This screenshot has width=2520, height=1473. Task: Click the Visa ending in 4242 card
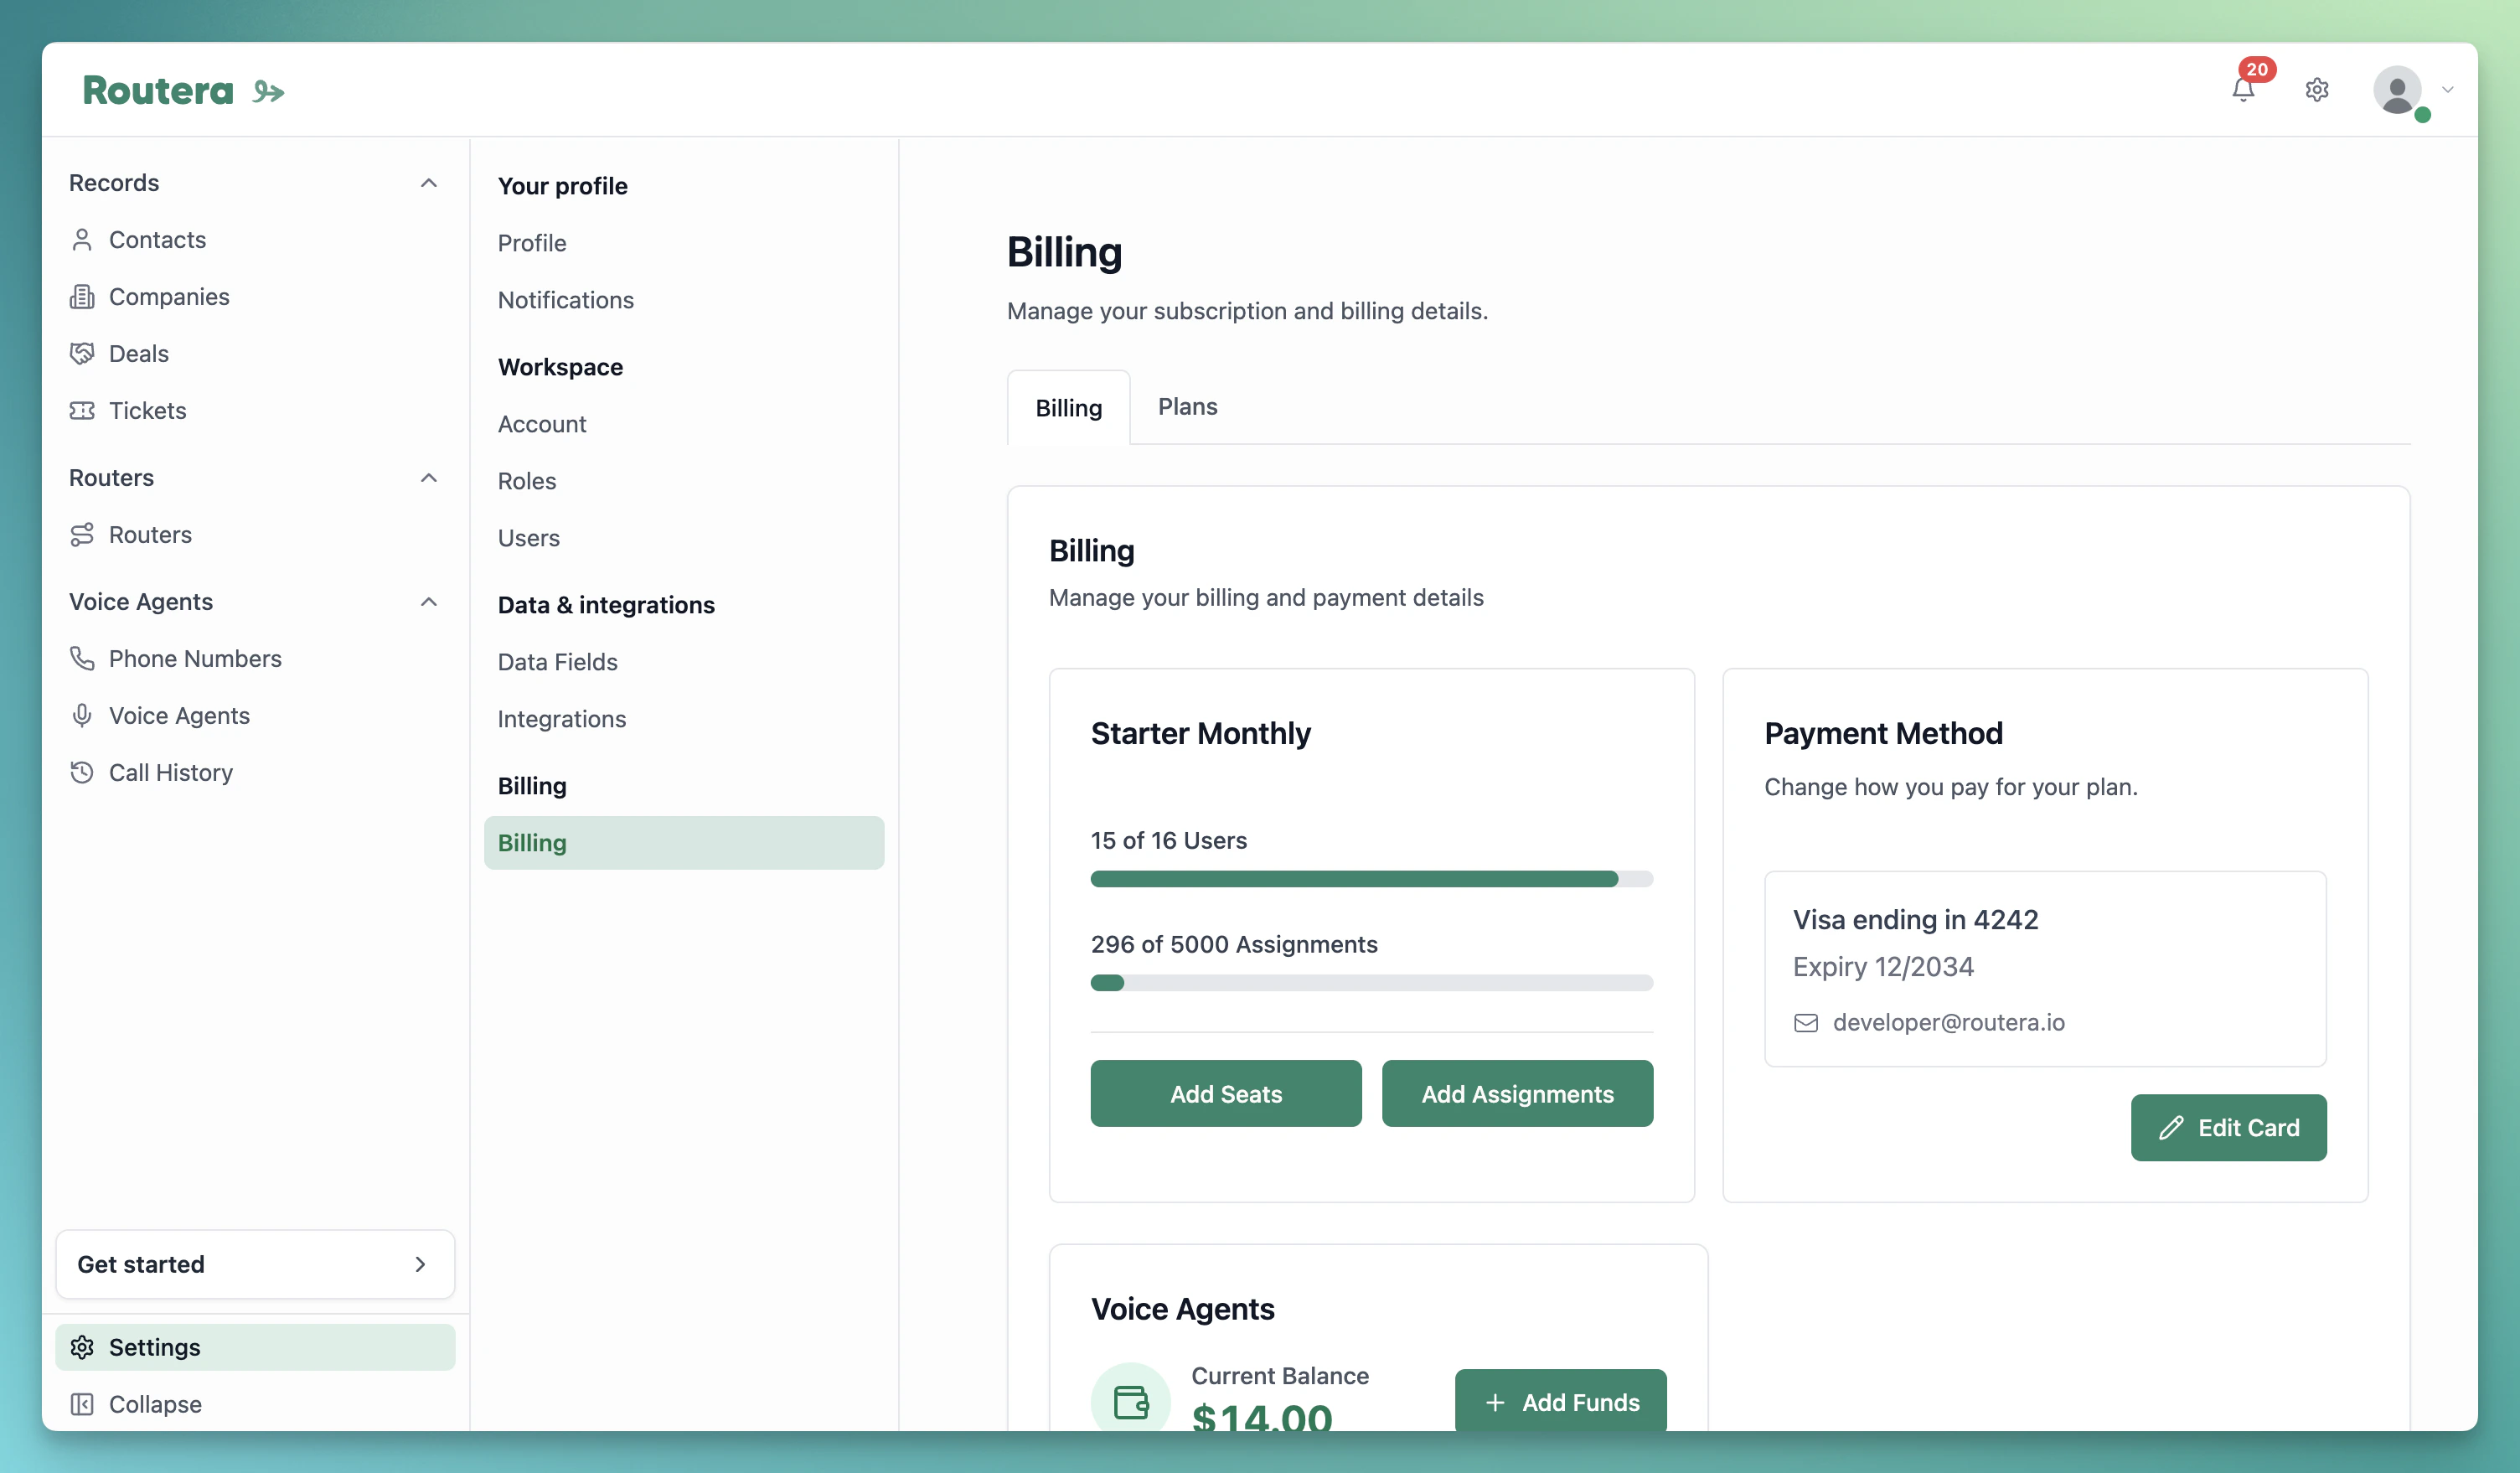(2045, 969)
